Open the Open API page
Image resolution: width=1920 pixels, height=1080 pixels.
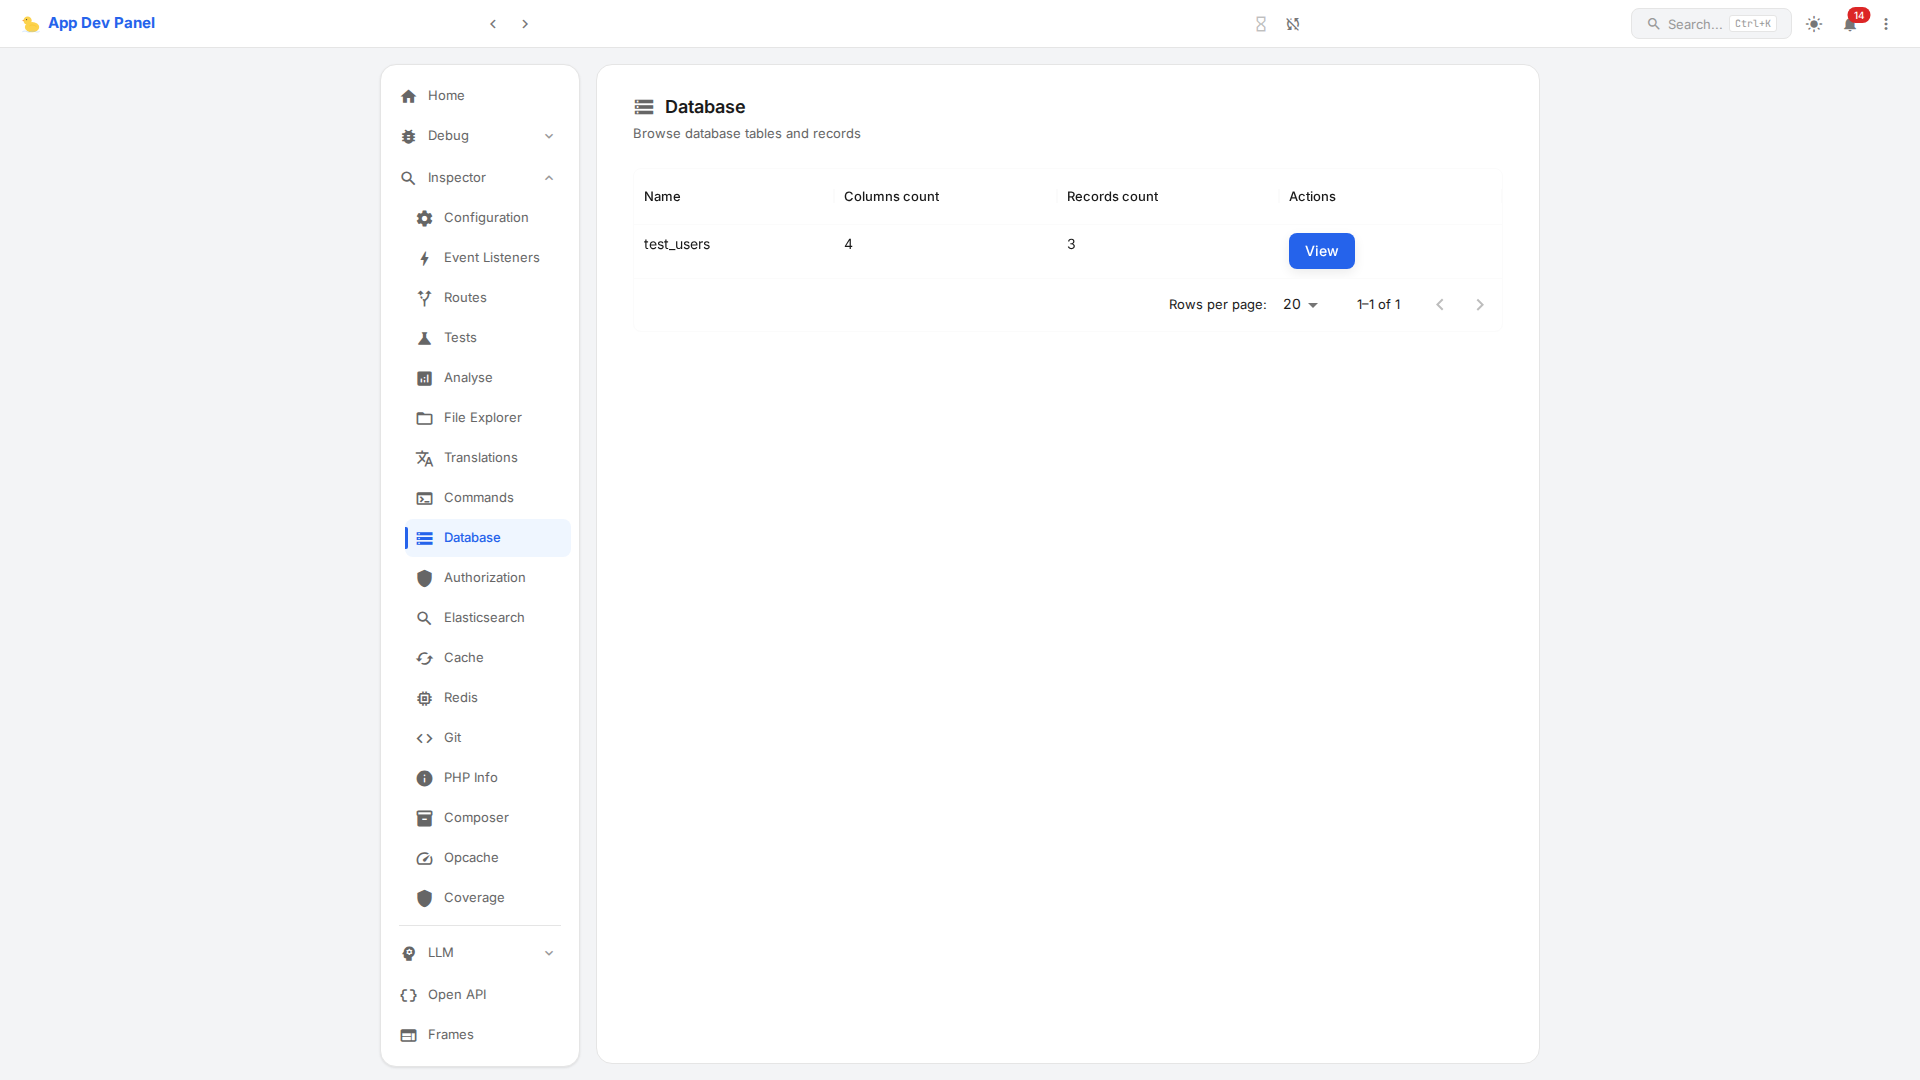click(x=456, y=994)
